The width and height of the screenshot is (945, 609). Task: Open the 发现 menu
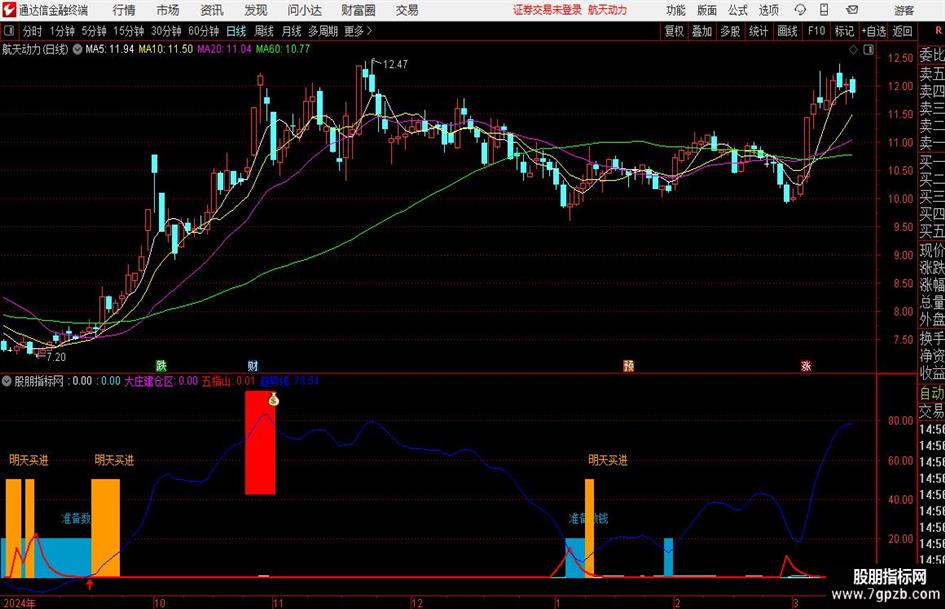(256, 10)
